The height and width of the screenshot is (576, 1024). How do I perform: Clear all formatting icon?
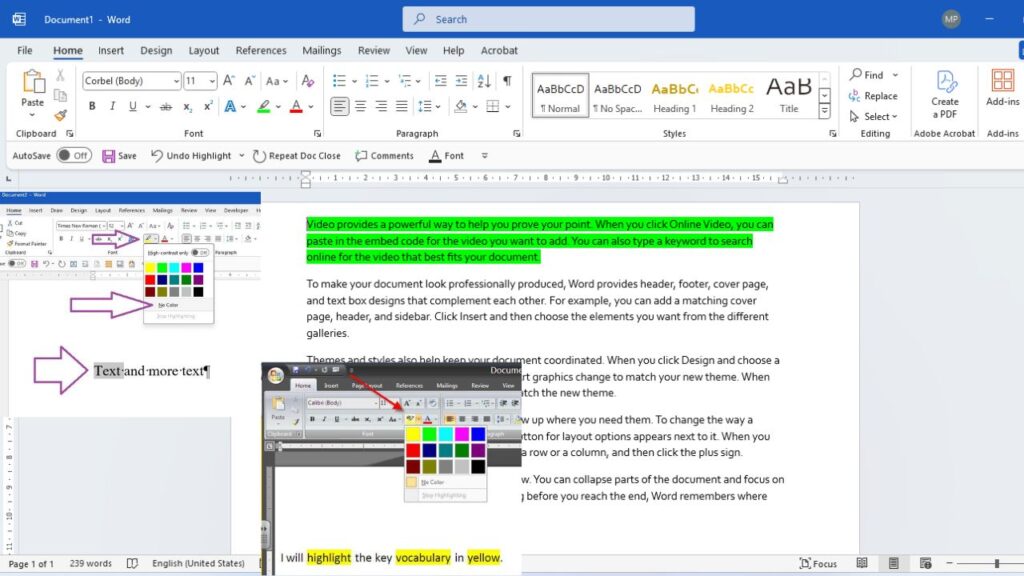point(308,80)
